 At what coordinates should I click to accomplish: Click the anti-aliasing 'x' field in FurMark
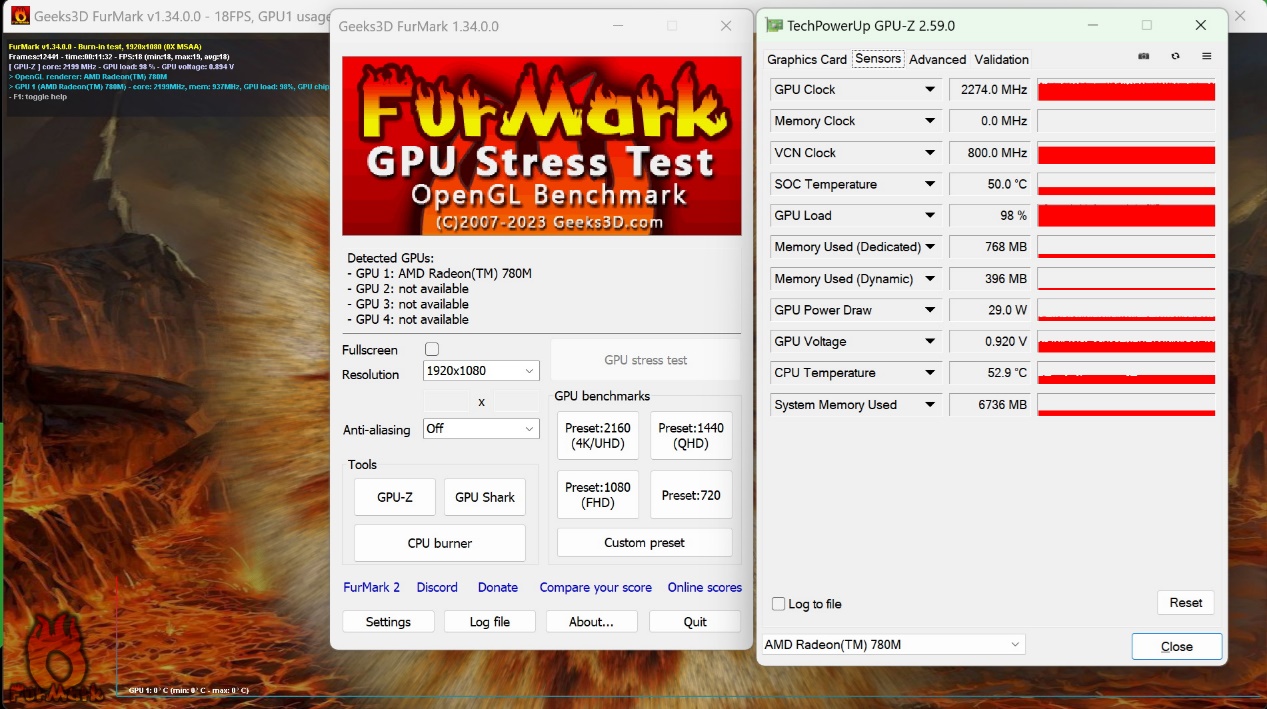pyautogui.click(x=481, y=401)
